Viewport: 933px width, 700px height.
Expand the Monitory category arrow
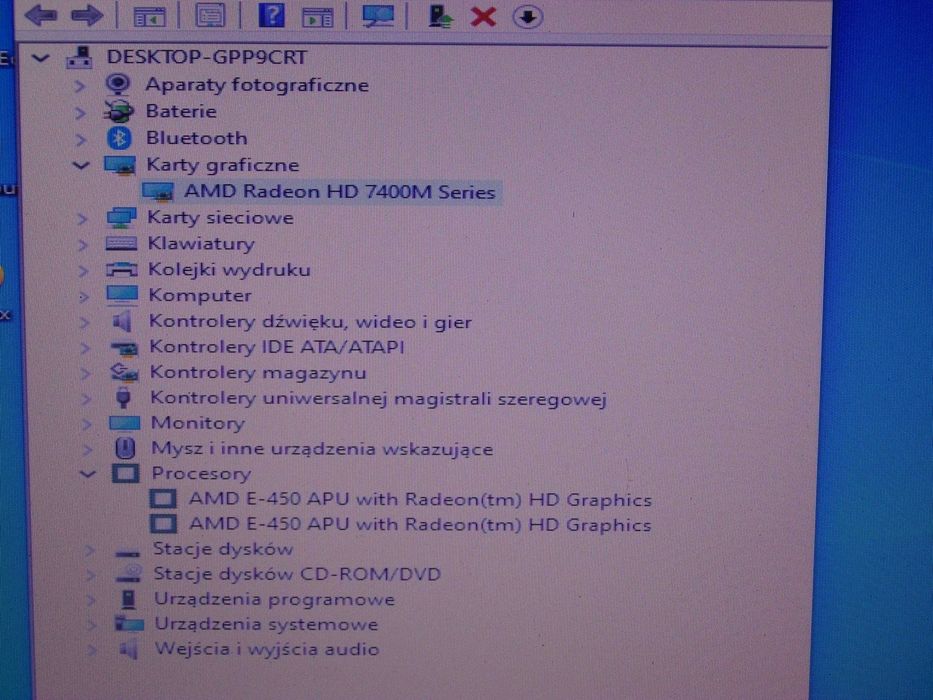coord(87,424)
